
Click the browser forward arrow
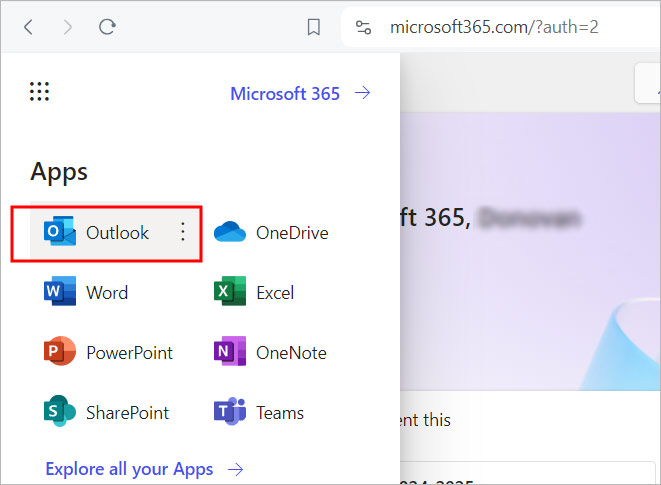[67, 27]
